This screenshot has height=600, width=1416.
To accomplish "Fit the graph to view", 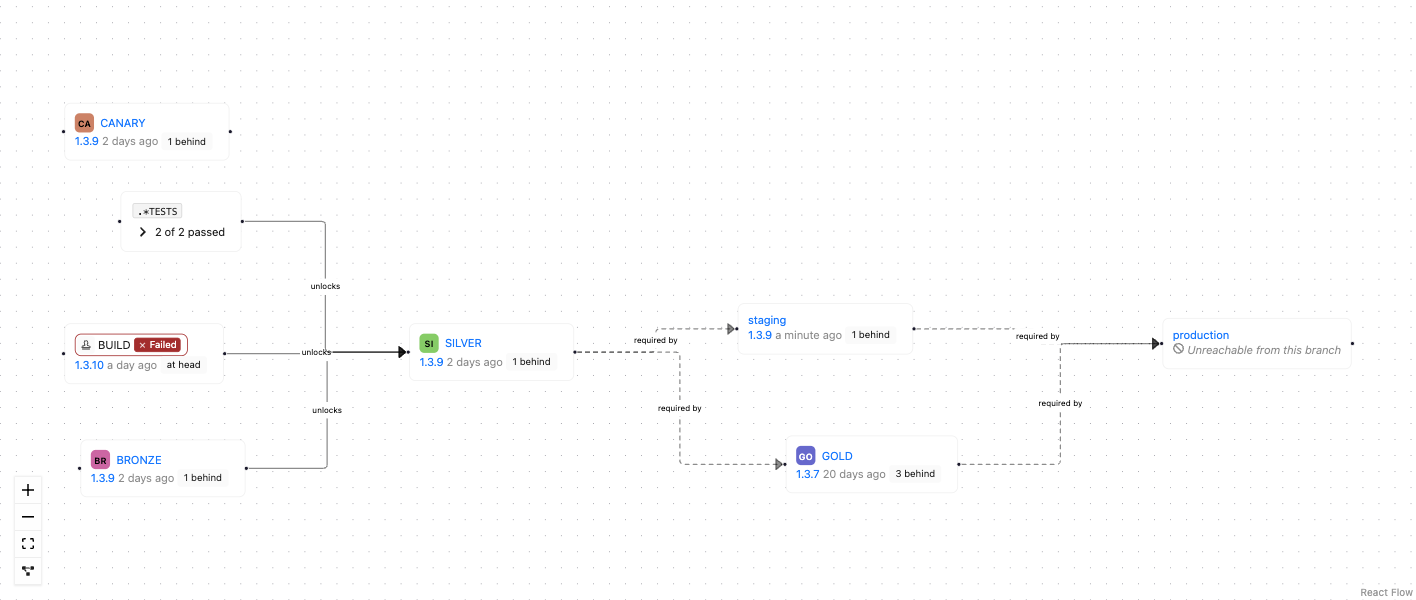I will coord(28,544).
